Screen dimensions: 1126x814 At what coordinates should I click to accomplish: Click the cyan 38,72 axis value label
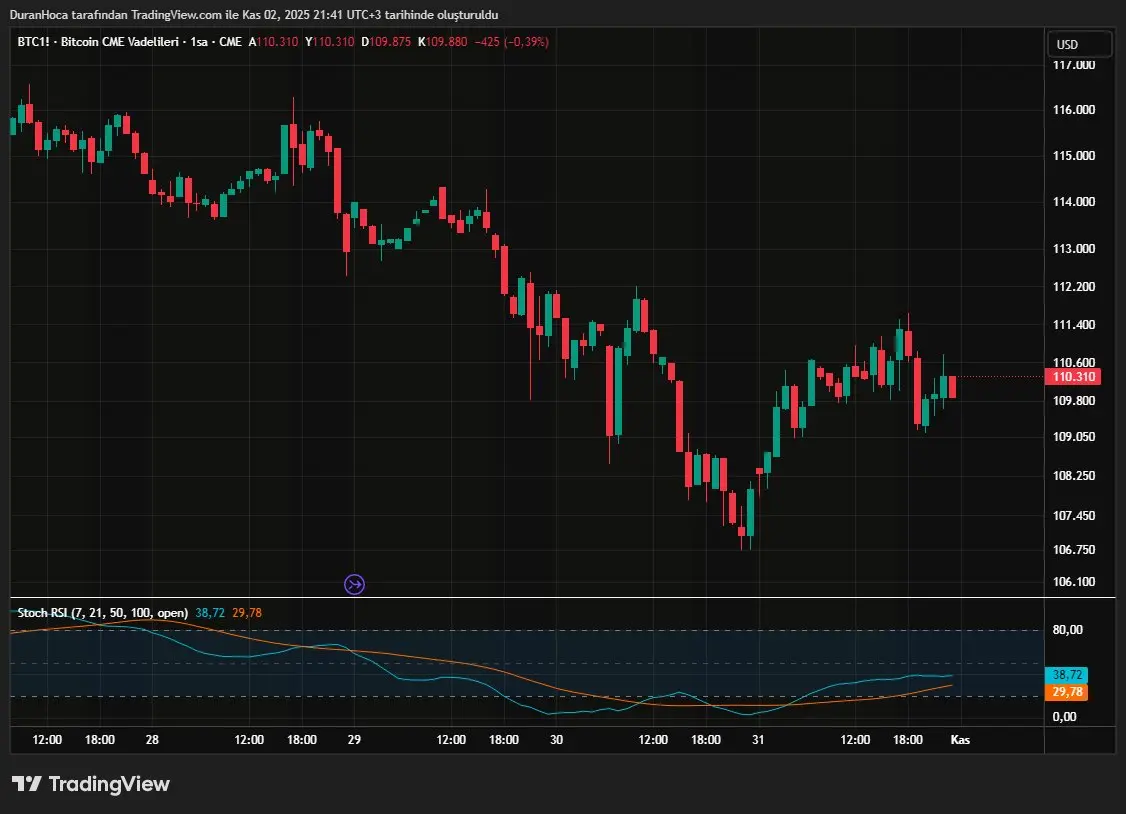click(1066, 675)
